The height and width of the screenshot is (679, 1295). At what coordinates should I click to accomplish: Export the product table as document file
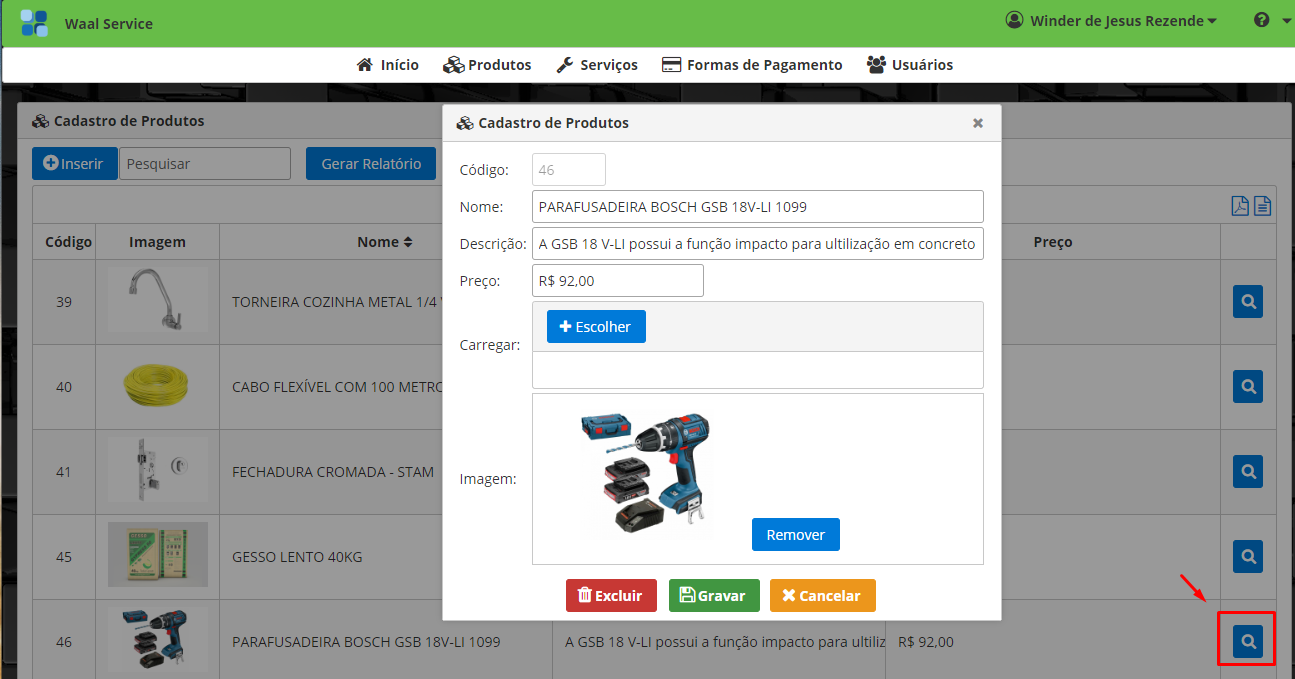[1263, 205]
